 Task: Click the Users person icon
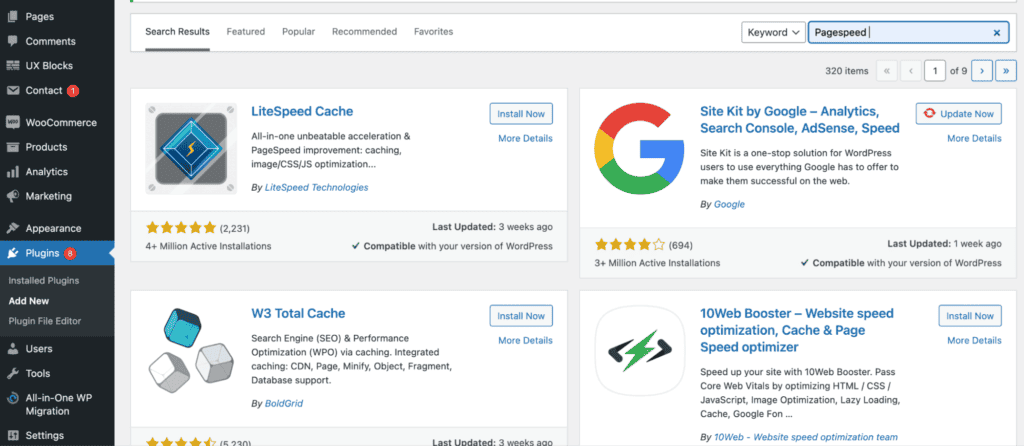click(12, 349)
